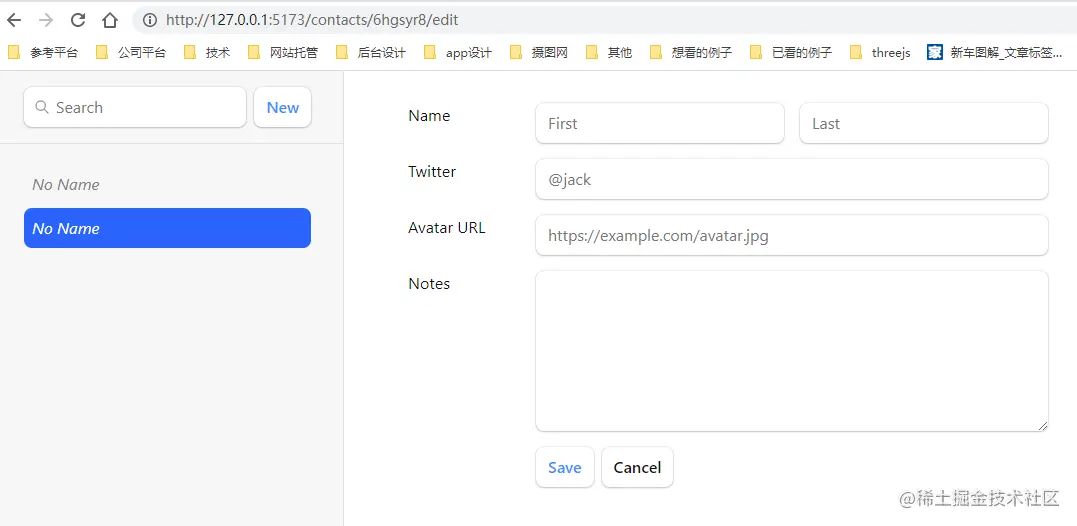Select the highlighted blue No Name contact
Image resolution: width=1077 pixels, height=526 pixels.
167,228
